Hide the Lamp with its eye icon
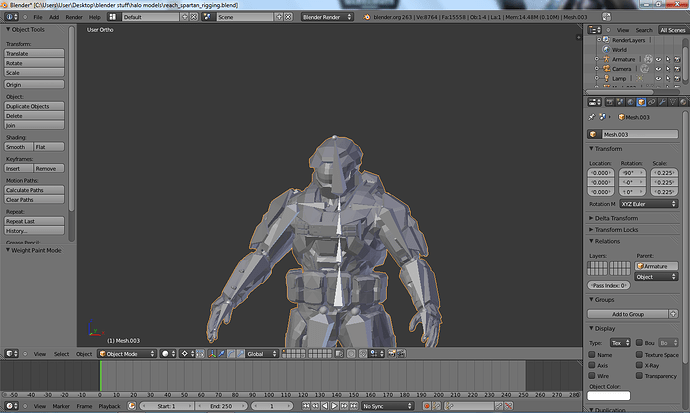Screen dimensions: 690x413 coord(658,79)
